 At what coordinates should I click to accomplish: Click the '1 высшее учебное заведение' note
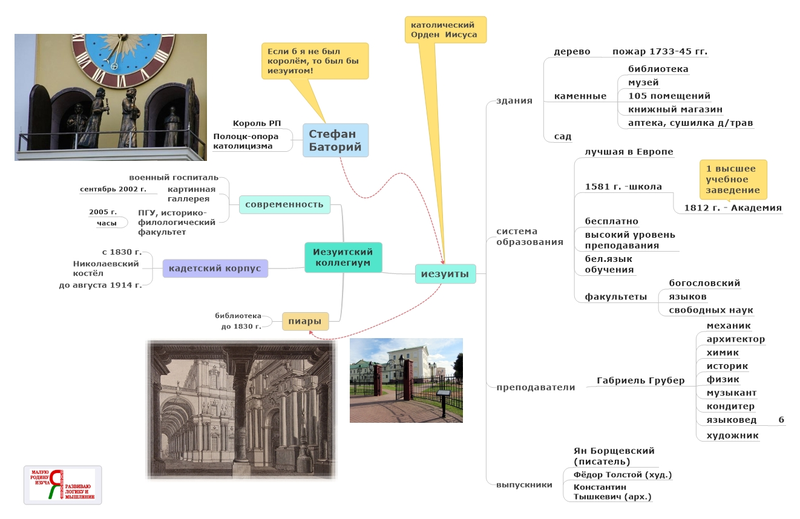733,179
